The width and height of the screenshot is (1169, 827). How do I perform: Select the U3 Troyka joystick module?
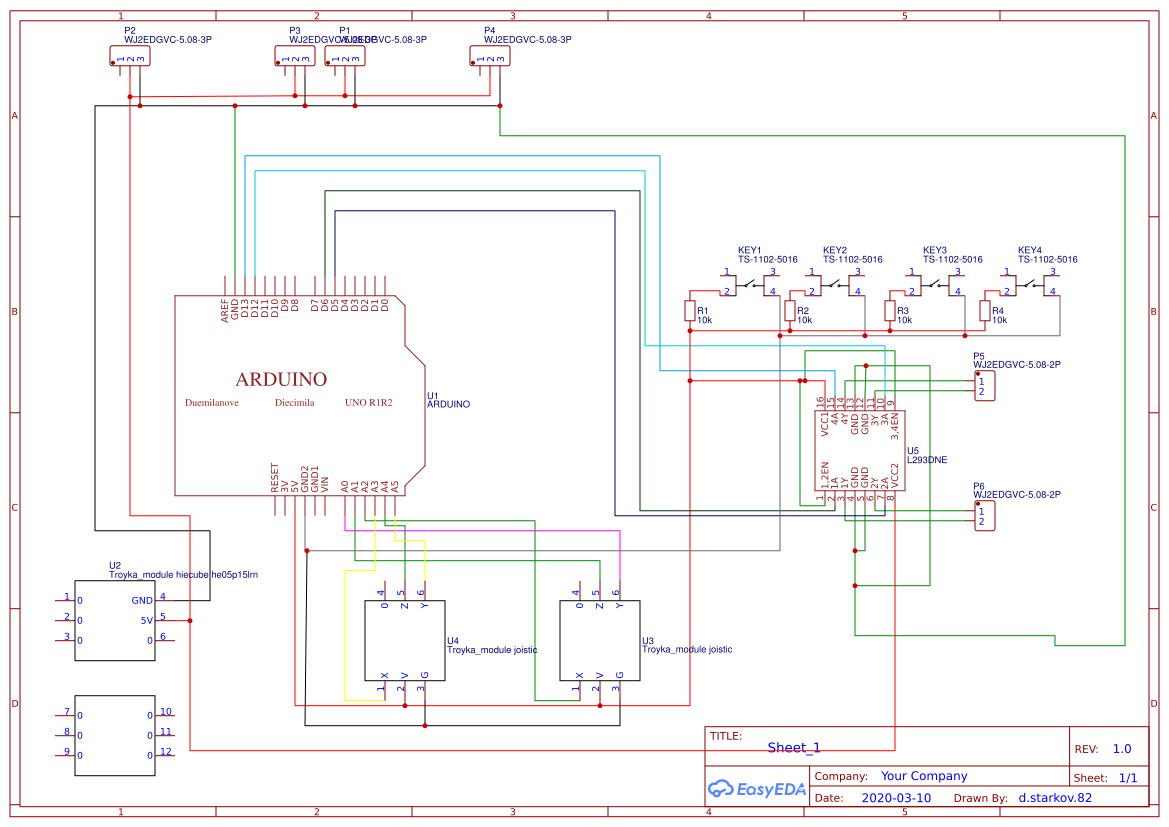click(x=600, y=641)
